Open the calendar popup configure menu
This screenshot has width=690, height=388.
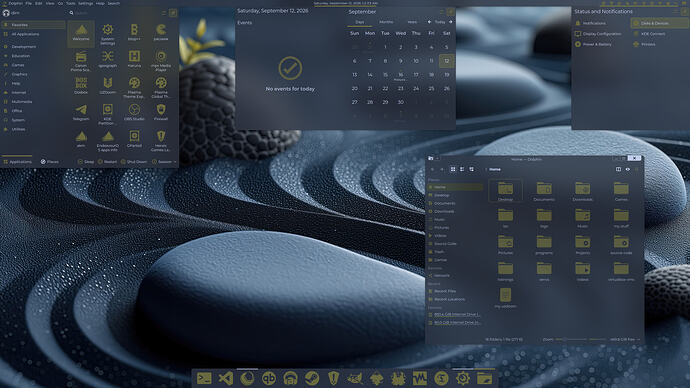pos(442,11)
